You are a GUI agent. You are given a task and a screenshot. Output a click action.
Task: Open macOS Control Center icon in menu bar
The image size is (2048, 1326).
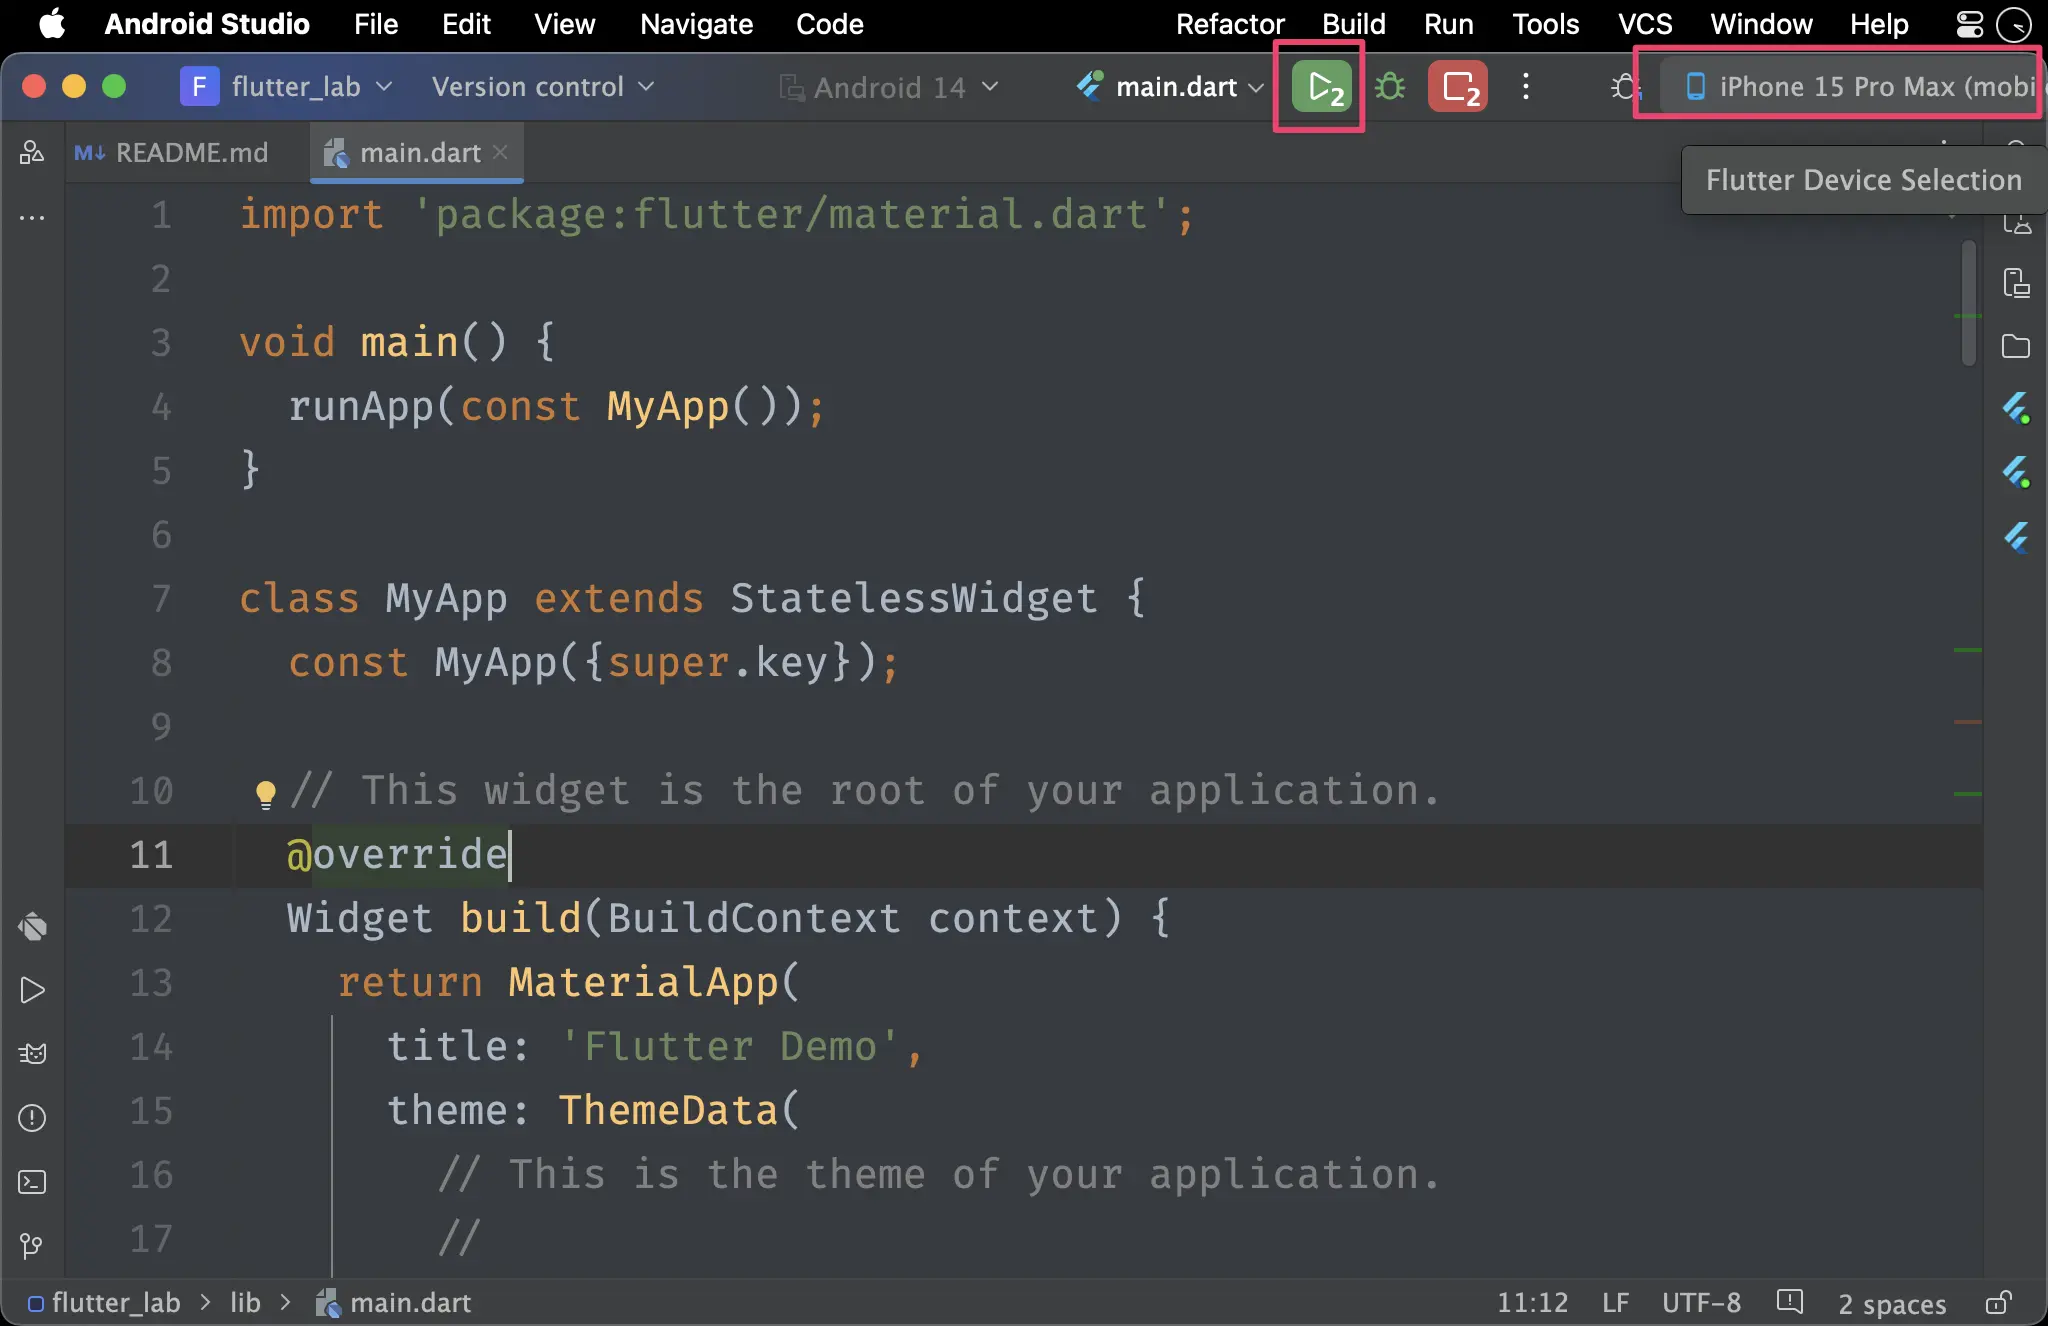pyautogui.click(x=1969, y=24)
